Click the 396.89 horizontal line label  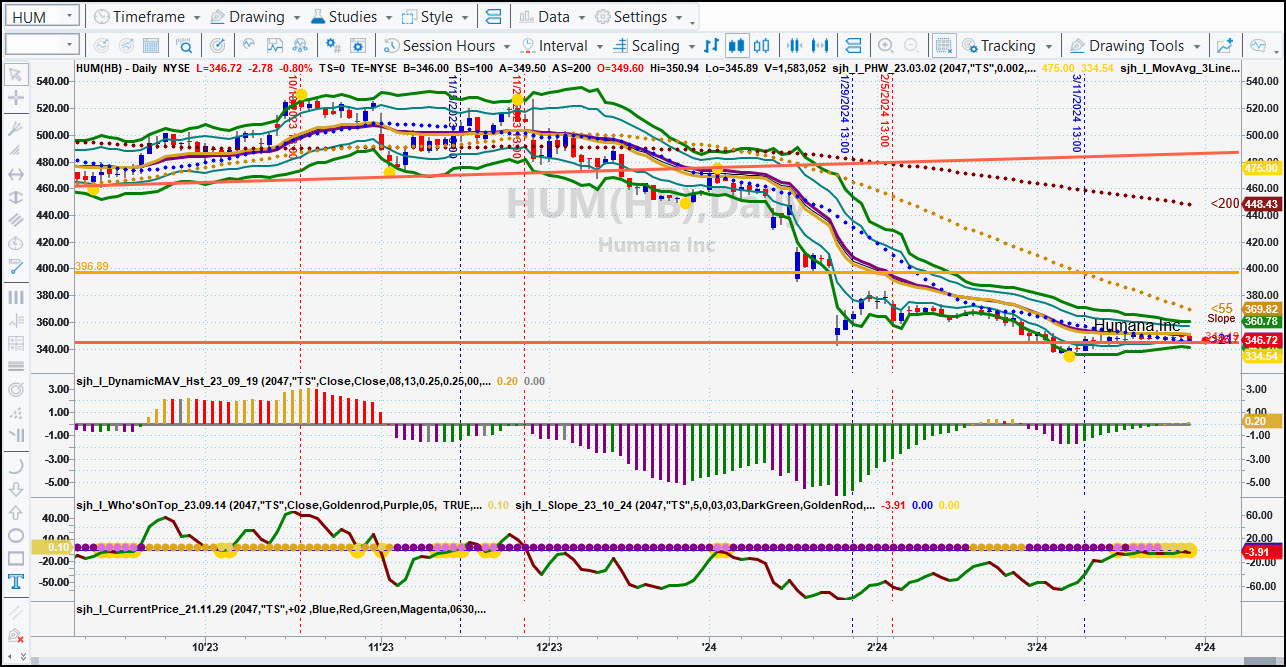click(x=92, y=266)
